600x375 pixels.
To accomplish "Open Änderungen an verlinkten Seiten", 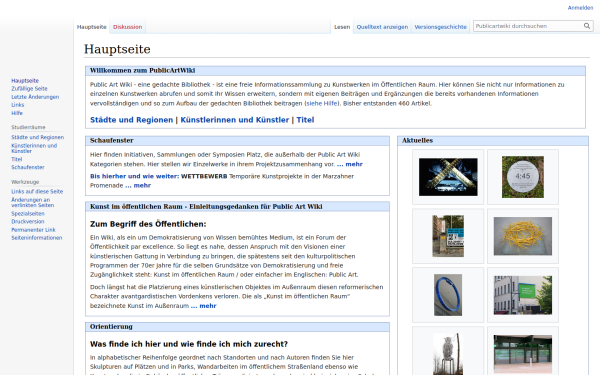I will coord(33,202).
